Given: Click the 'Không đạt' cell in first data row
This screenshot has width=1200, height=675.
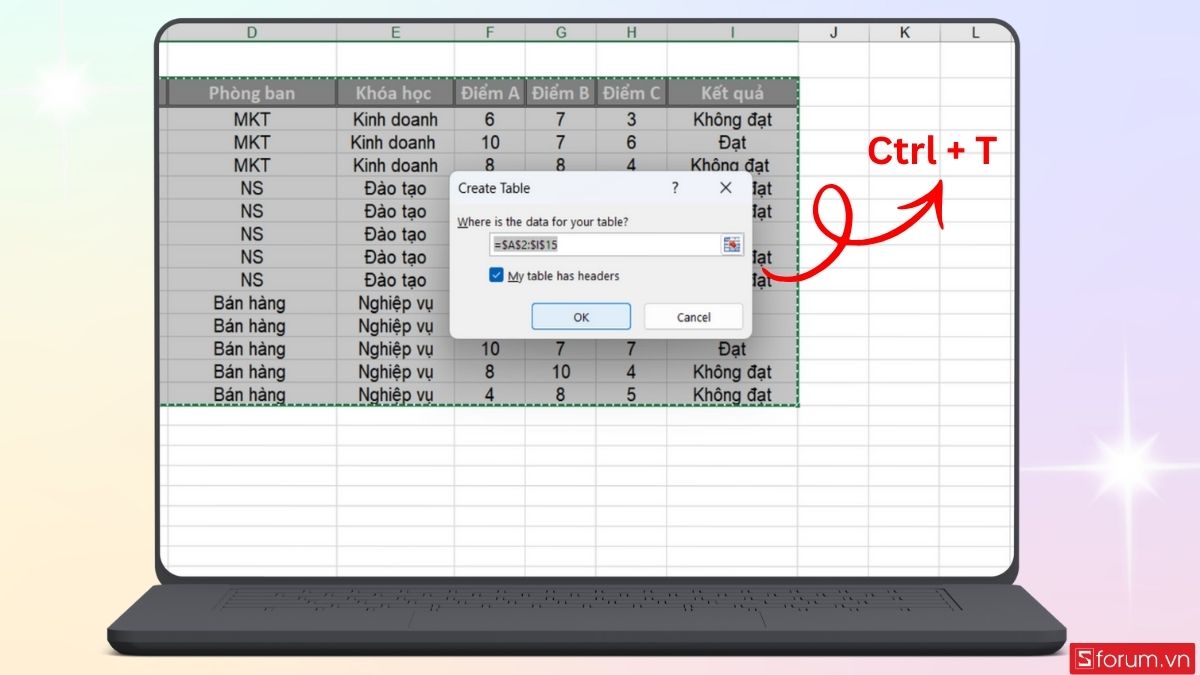Looking at the screenshot, I should [x=731, y=119].
